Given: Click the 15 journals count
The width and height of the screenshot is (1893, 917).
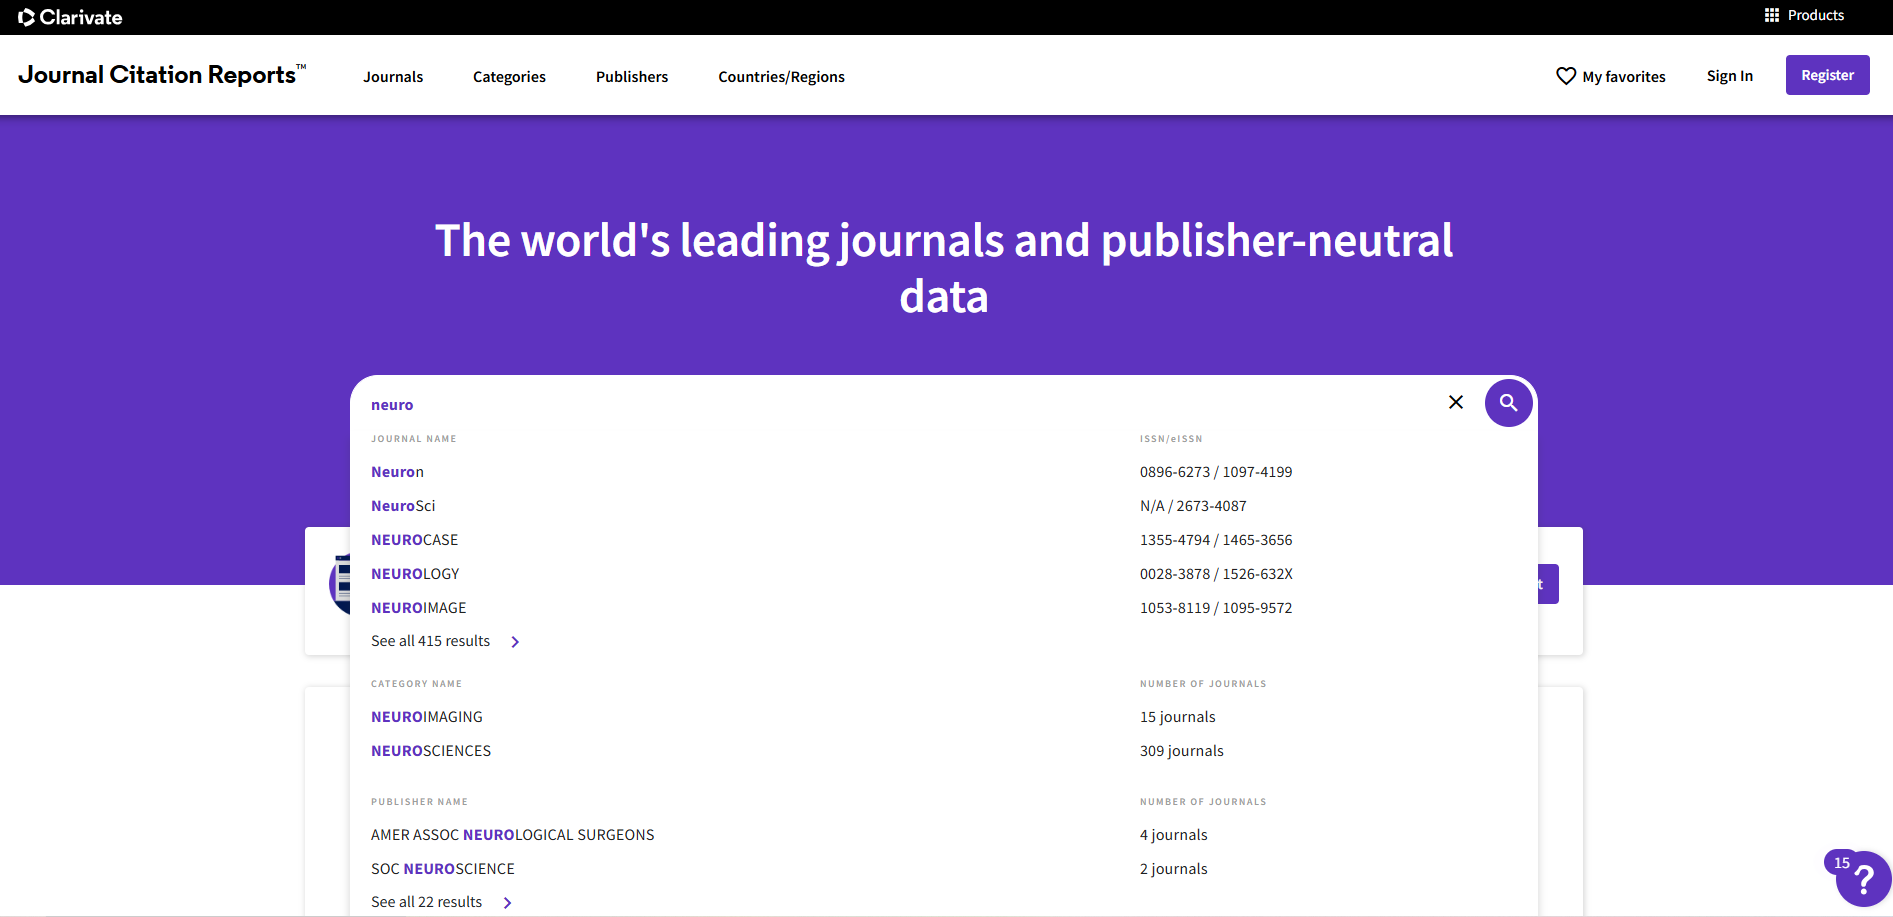Looking at the screenshot, I should 1177,717.
